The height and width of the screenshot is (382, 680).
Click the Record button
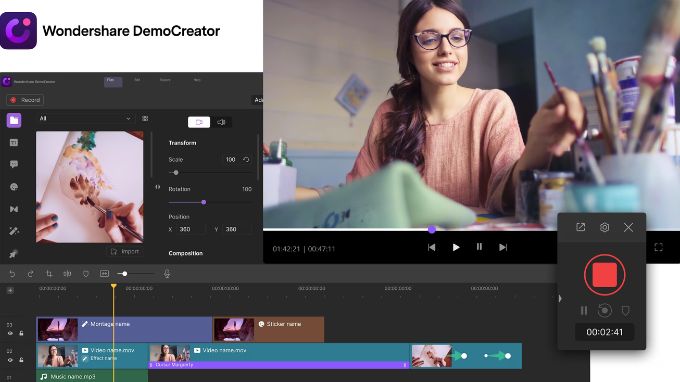25,100
